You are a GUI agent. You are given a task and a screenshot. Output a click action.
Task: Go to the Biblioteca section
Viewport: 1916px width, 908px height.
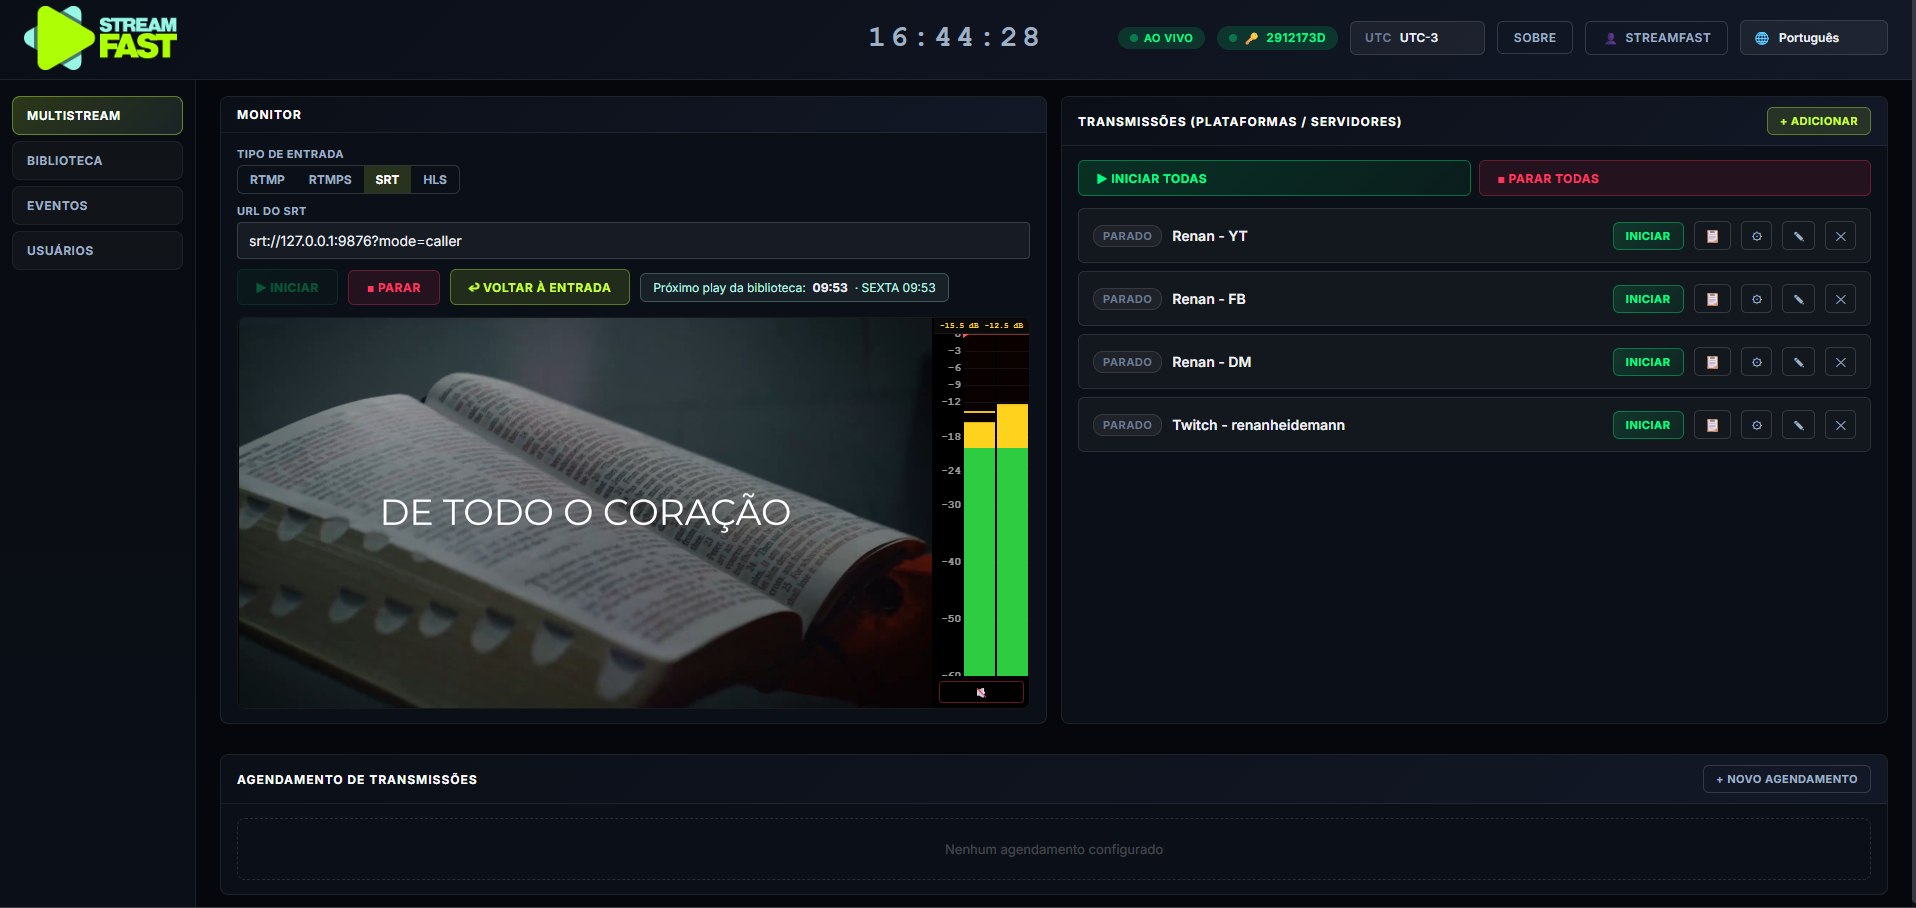click(x=97, y=160)
